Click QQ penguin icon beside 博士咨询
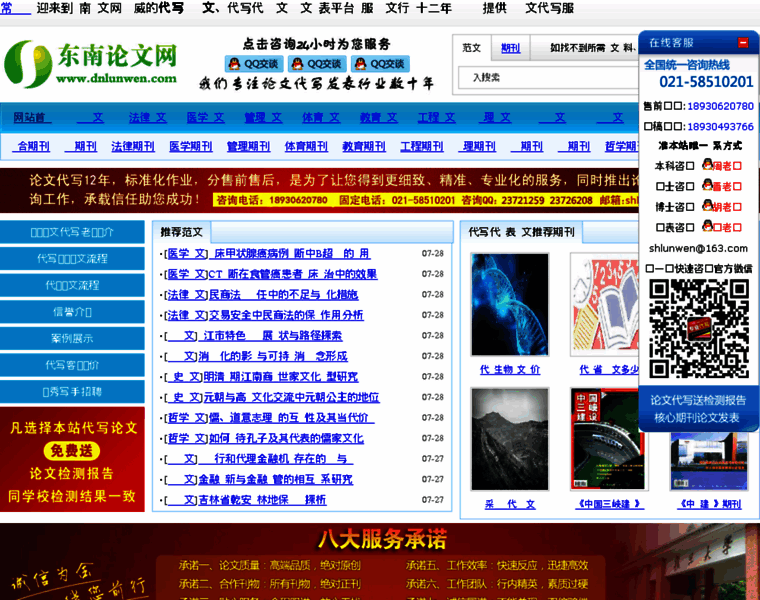Screen dimensions: 760x600 (707, 207)
